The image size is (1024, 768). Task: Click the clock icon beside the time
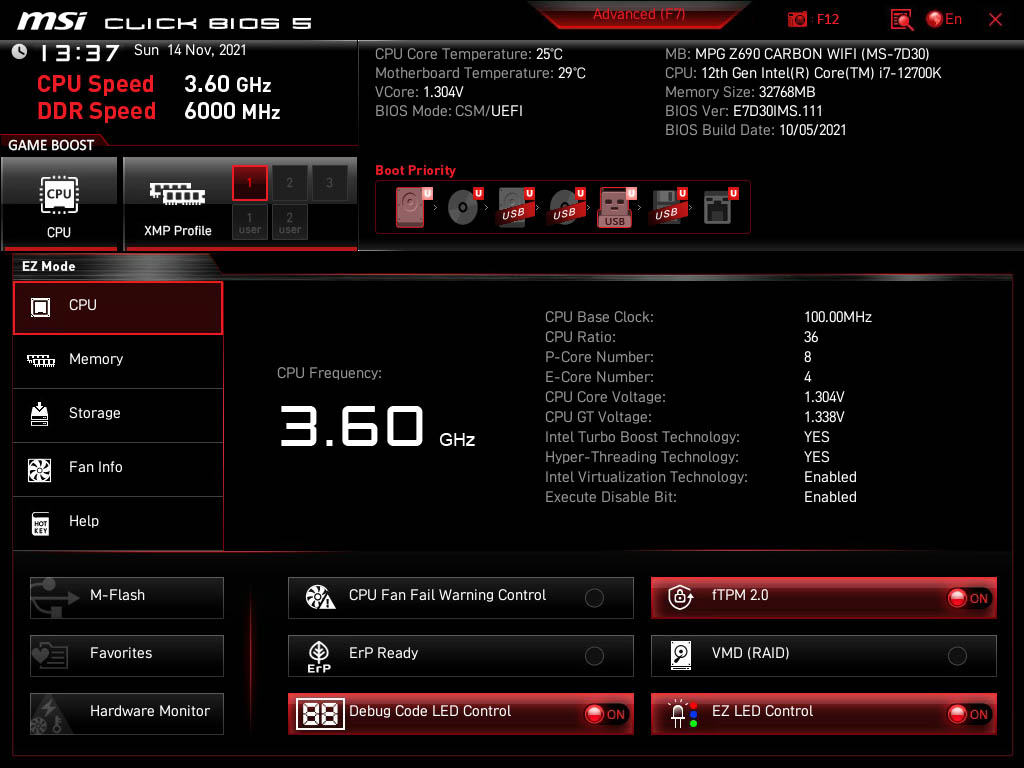coord(19,52)
